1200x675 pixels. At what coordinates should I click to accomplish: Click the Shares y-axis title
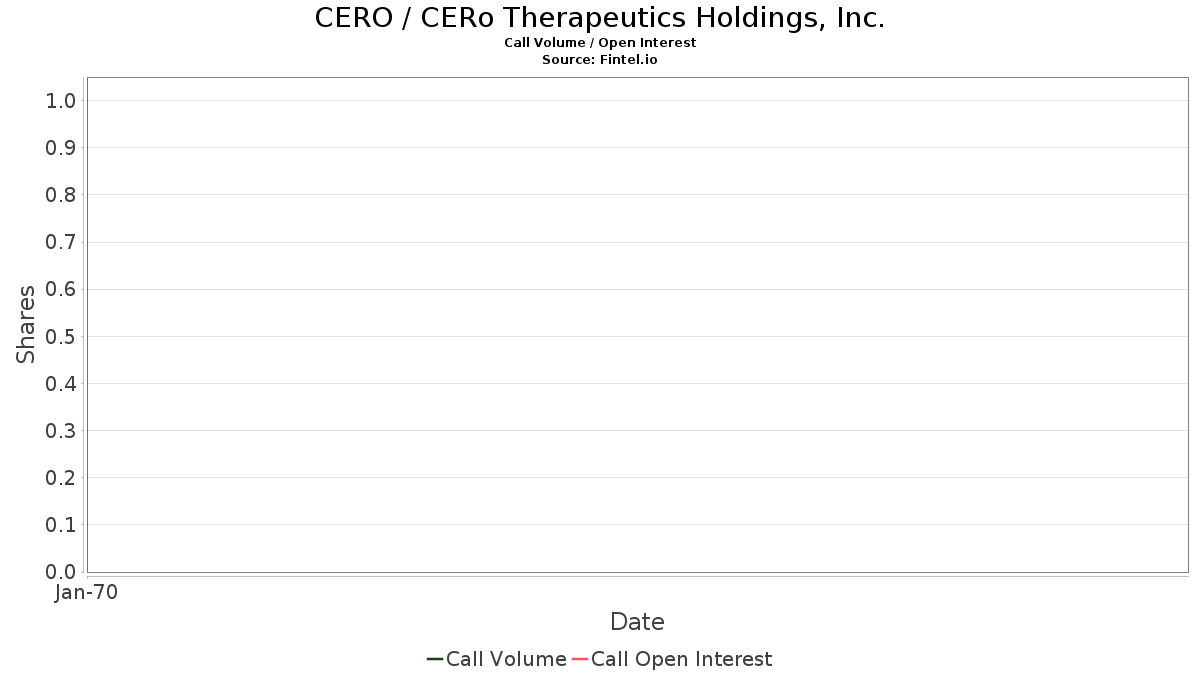pyautogui.click(x=26, y=324)
